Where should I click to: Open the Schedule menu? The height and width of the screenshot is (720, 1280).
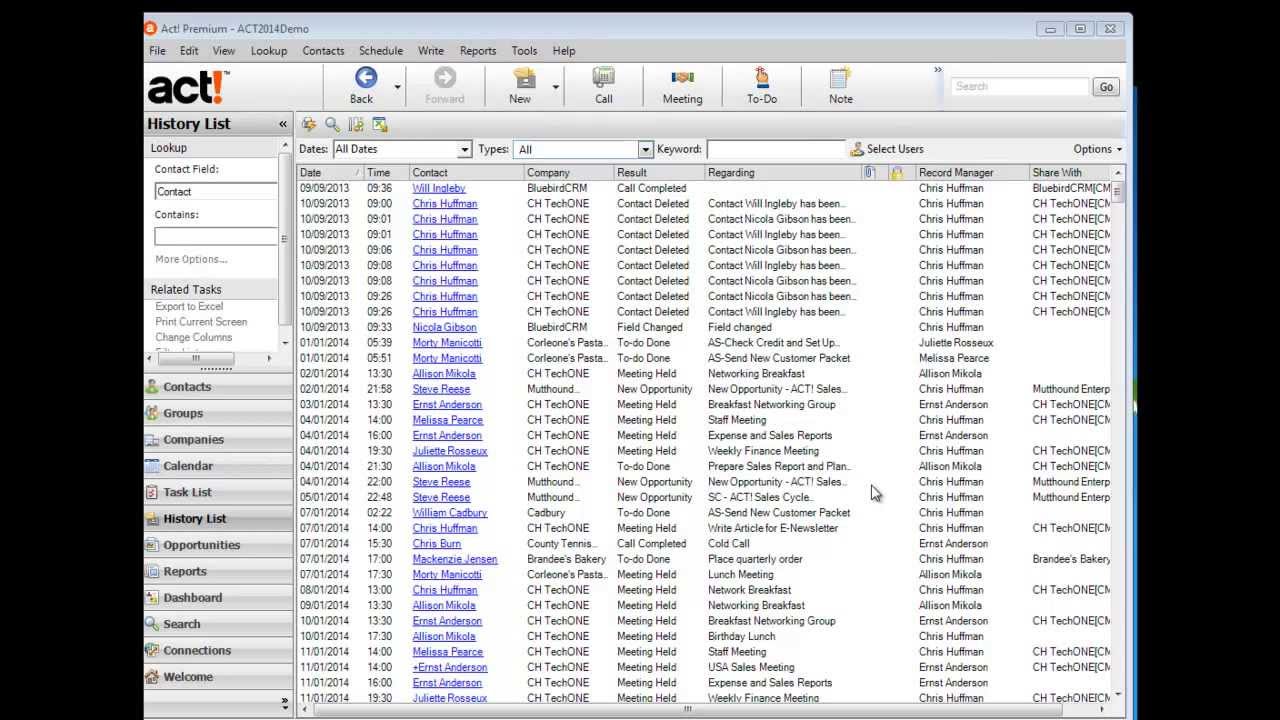pos(381,51)
